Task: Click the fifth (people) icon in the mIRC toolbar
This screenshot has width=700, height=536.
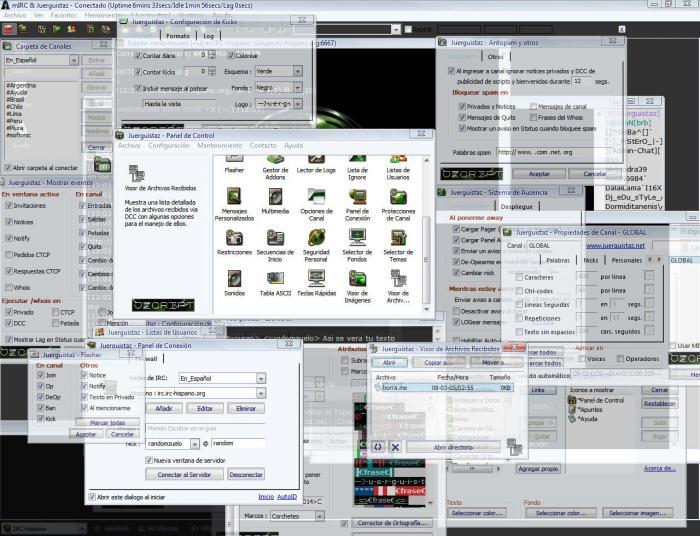Action: [x=71, y=29]
